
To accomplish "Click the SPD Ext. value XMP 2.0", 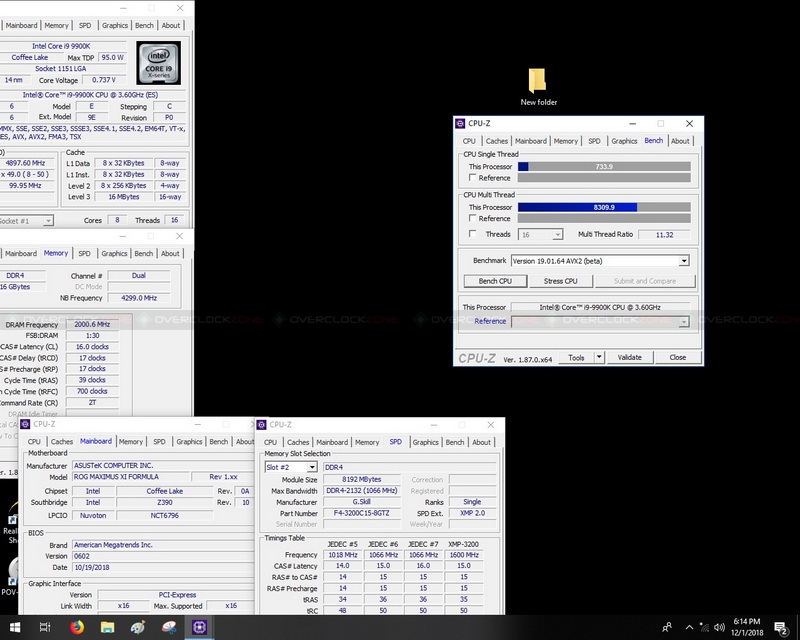I will pos(472,513).
